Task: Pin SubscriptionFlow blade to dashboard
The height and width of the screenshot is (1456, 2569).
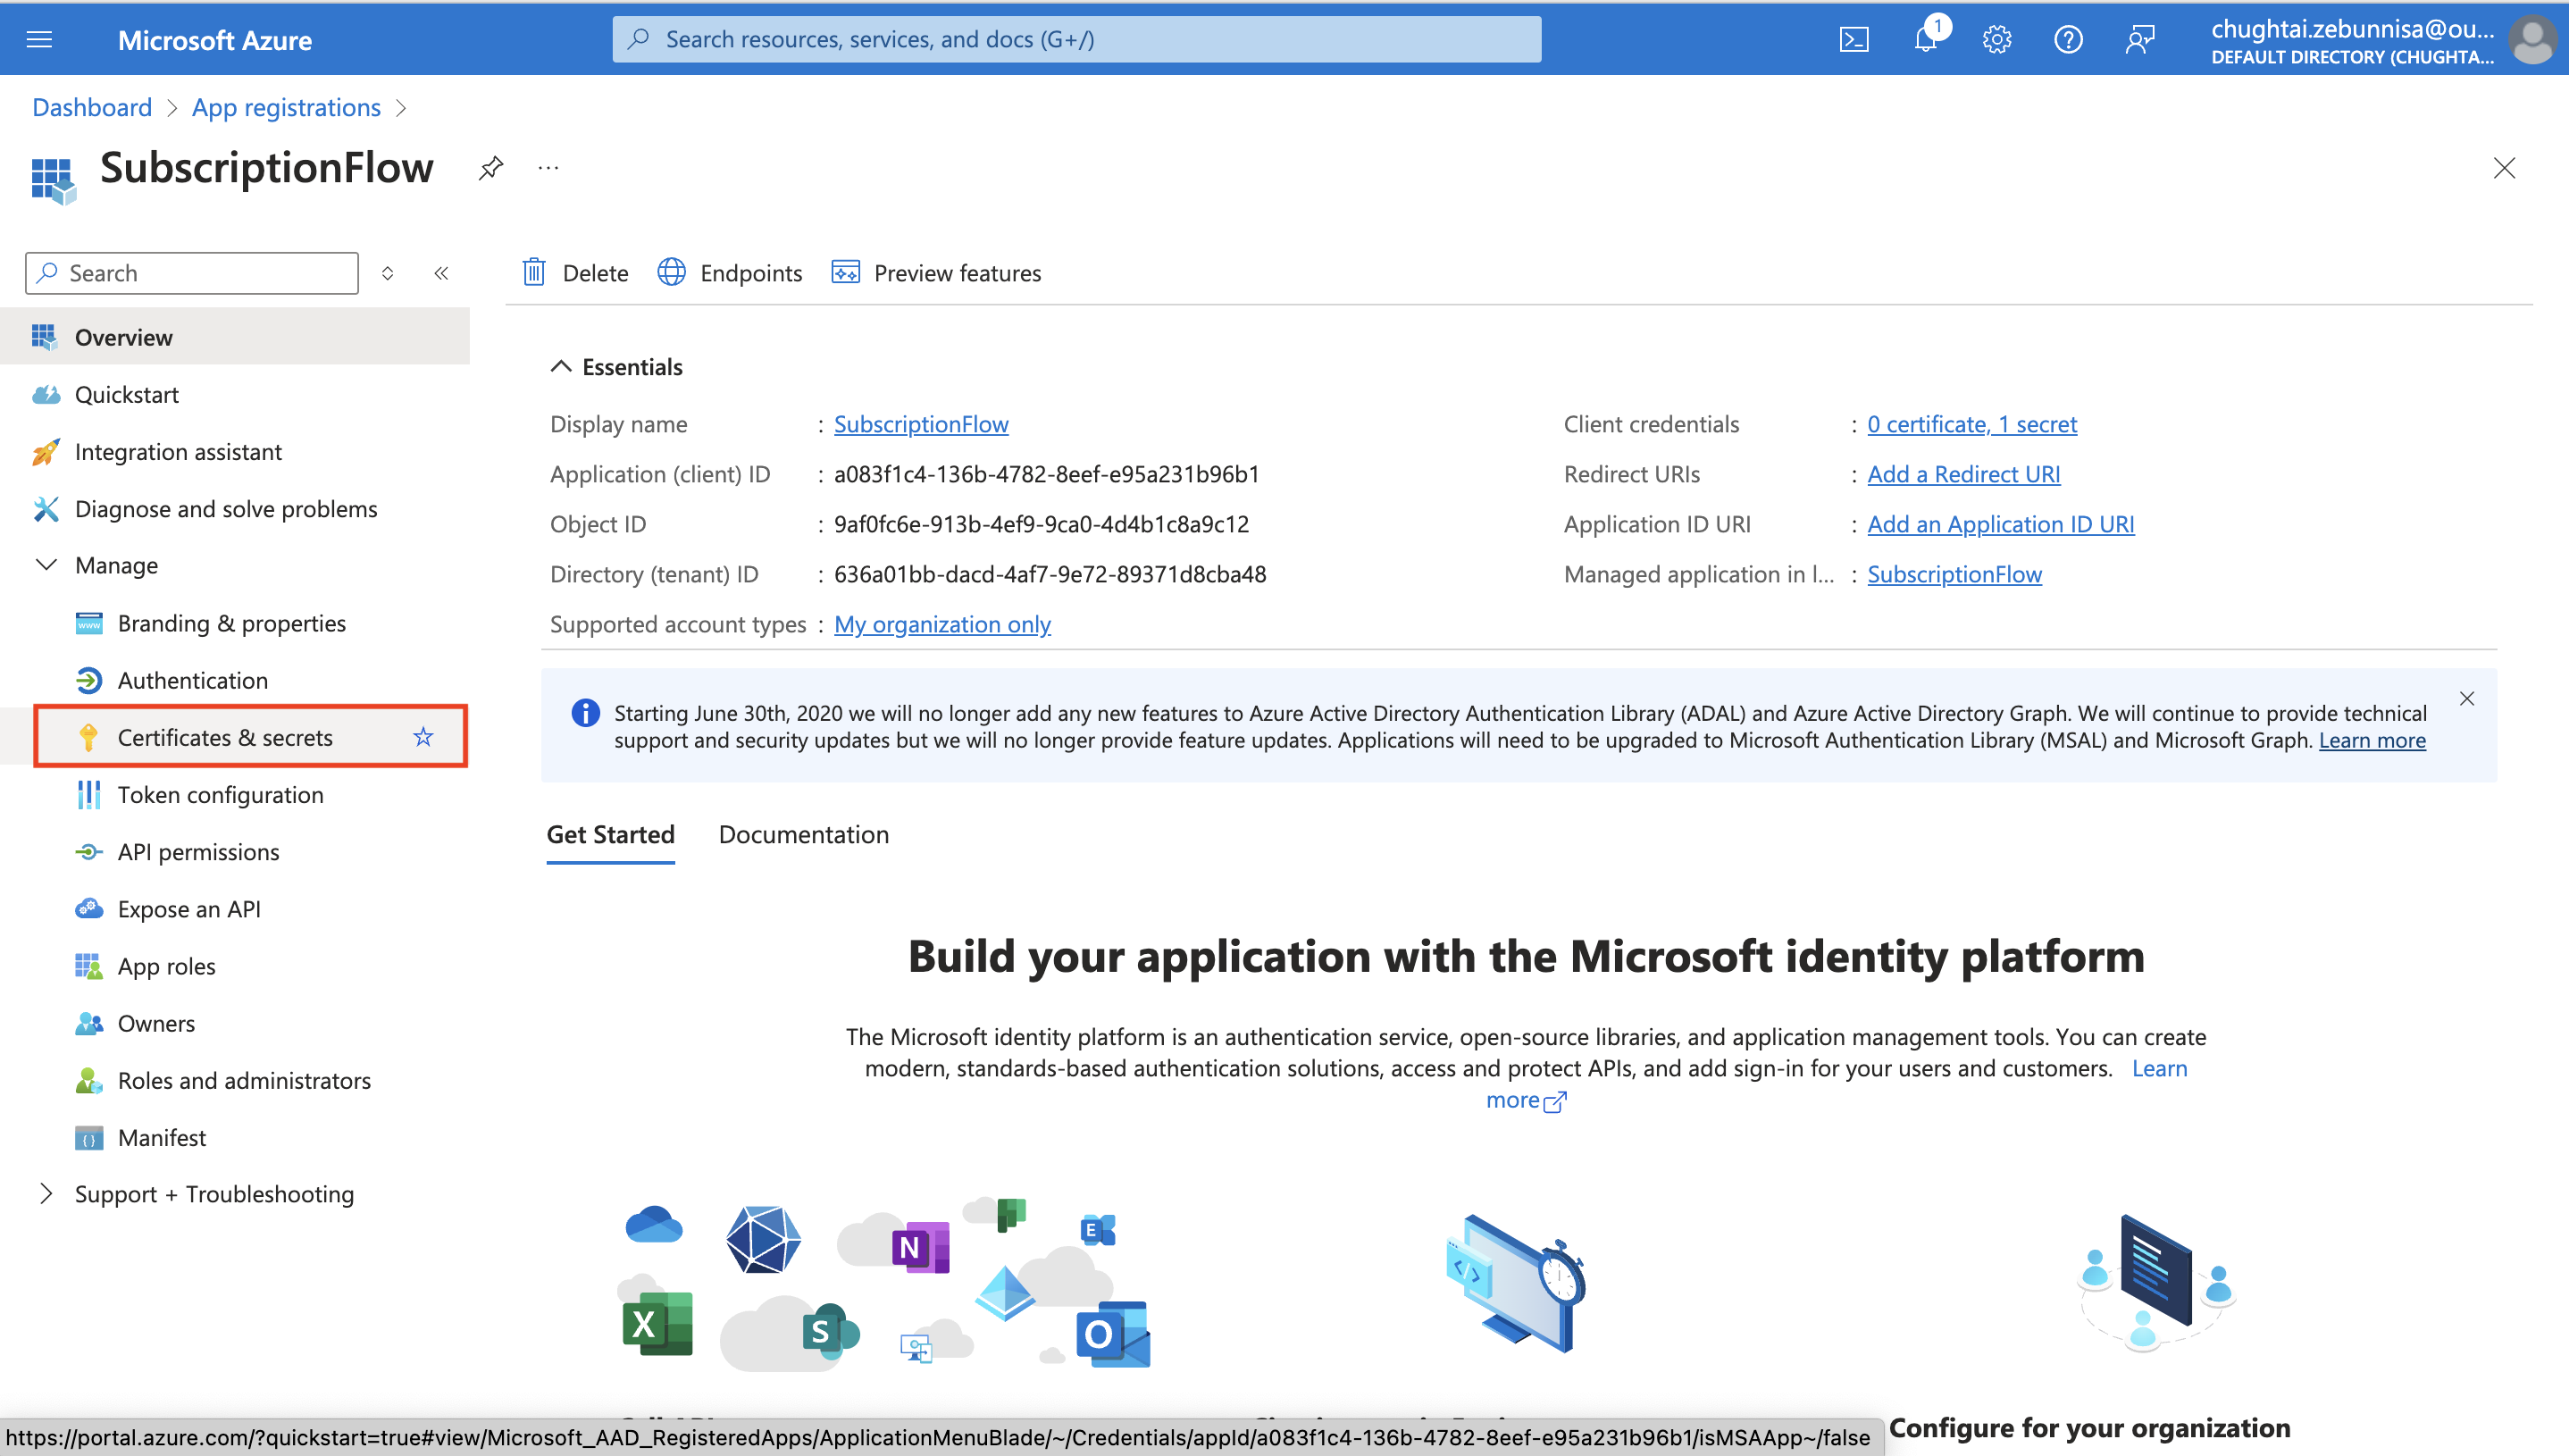Action: pyautogui.click(x=491, y=167)
